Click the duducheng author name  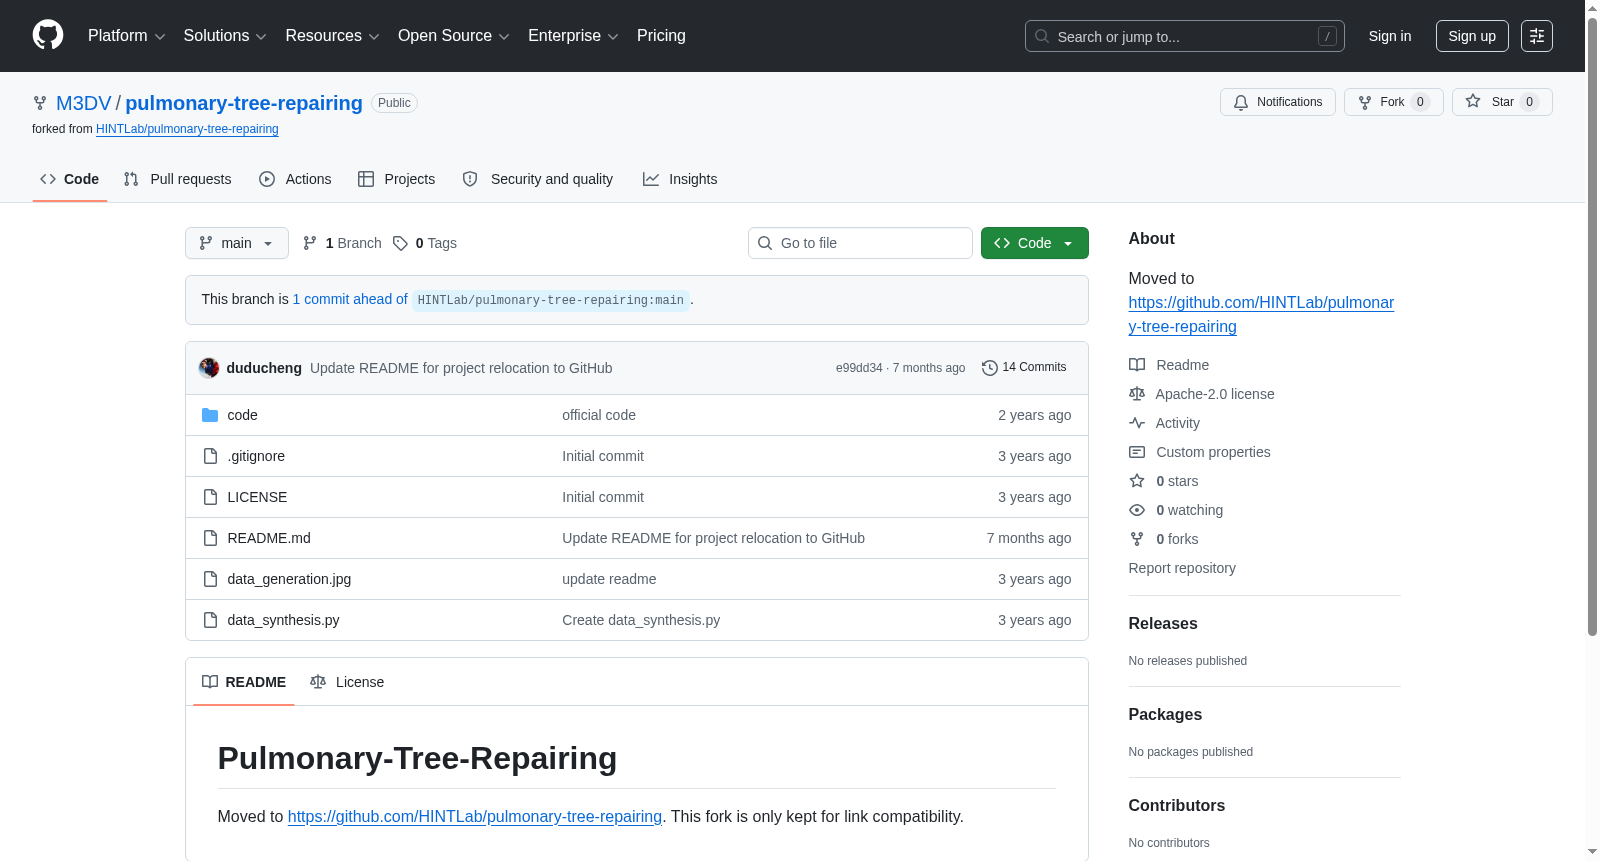(x=264, y=368)
